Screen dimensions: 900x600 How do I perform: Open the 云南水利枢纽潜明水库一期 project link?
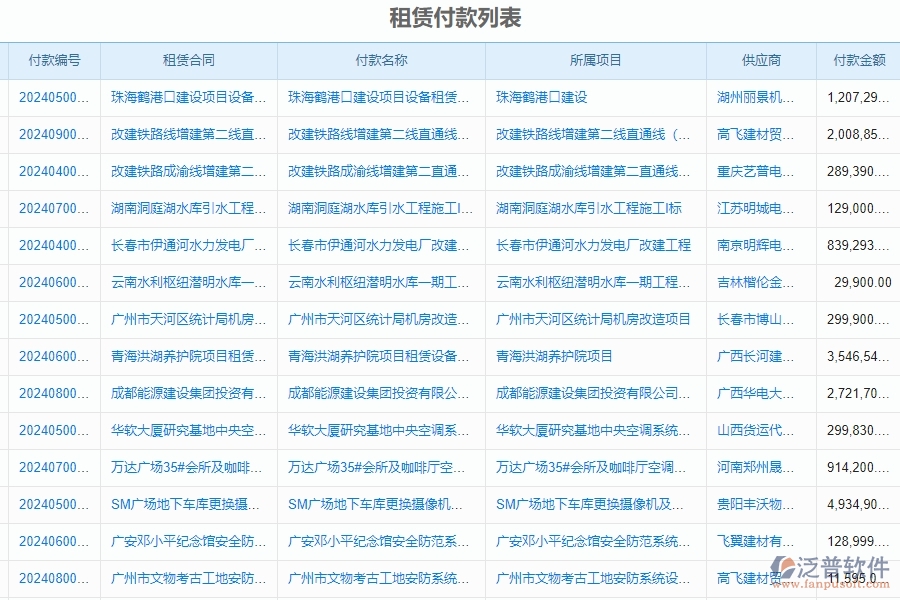coord(589,282)
